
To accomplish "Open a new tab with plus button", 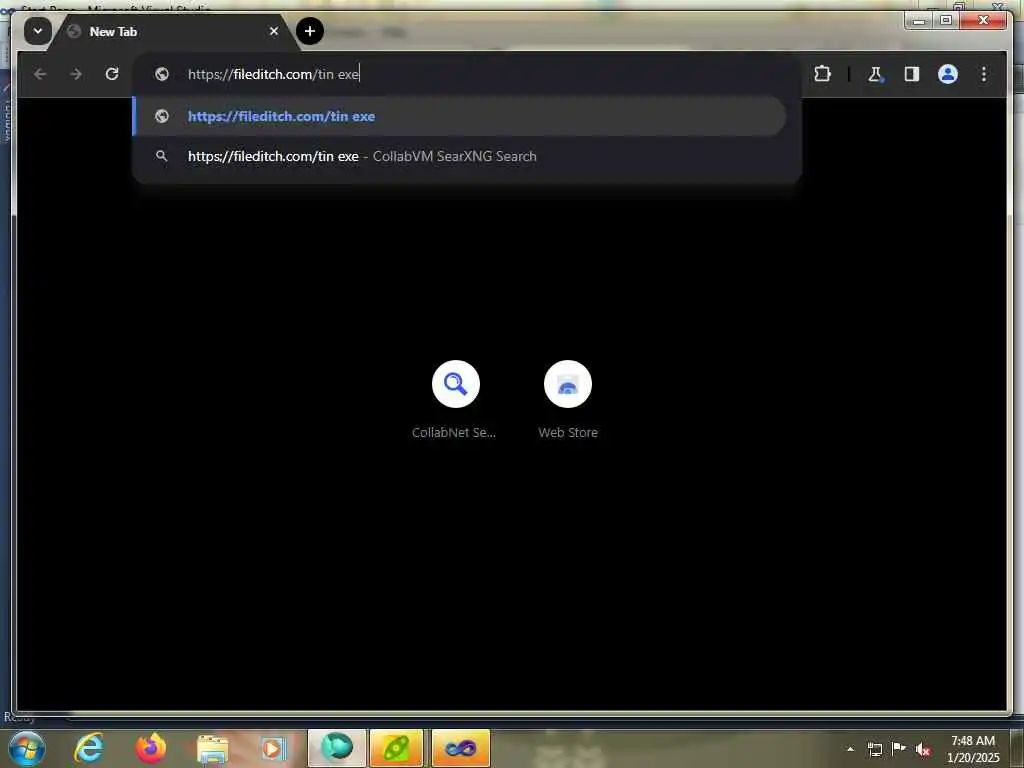I will [x=310, y=31].
